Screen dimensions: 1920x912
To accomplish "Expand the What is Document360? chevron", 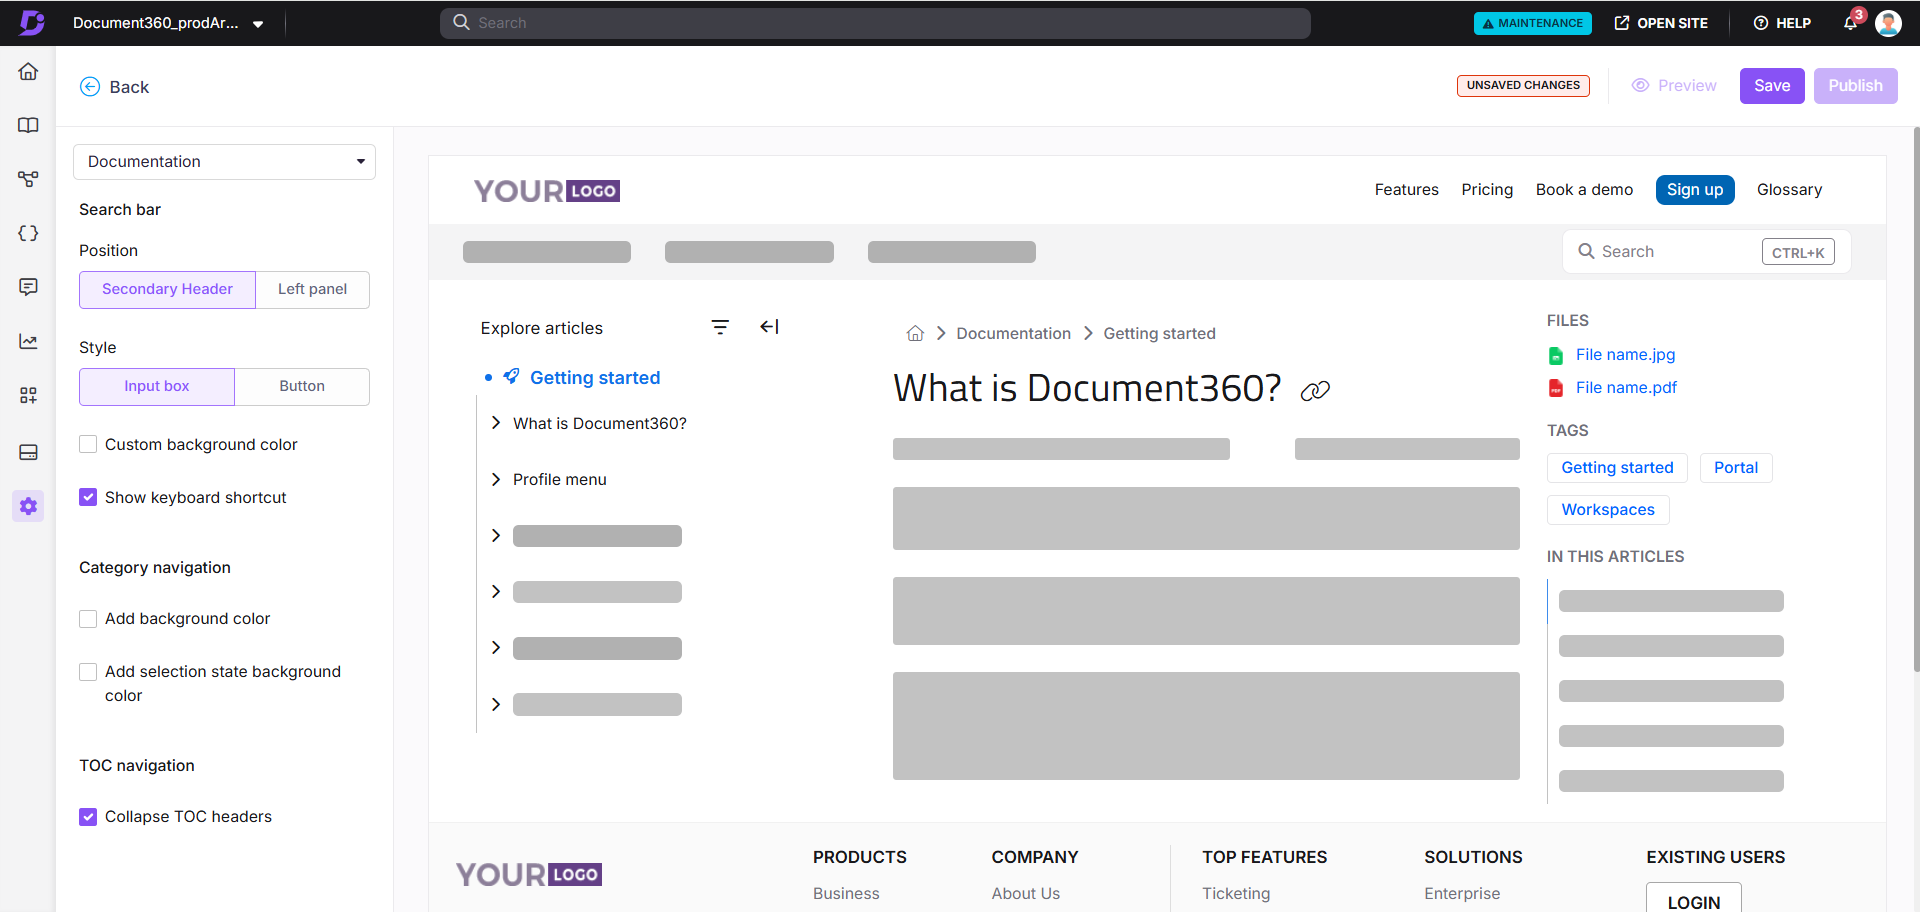I will 496,423.
